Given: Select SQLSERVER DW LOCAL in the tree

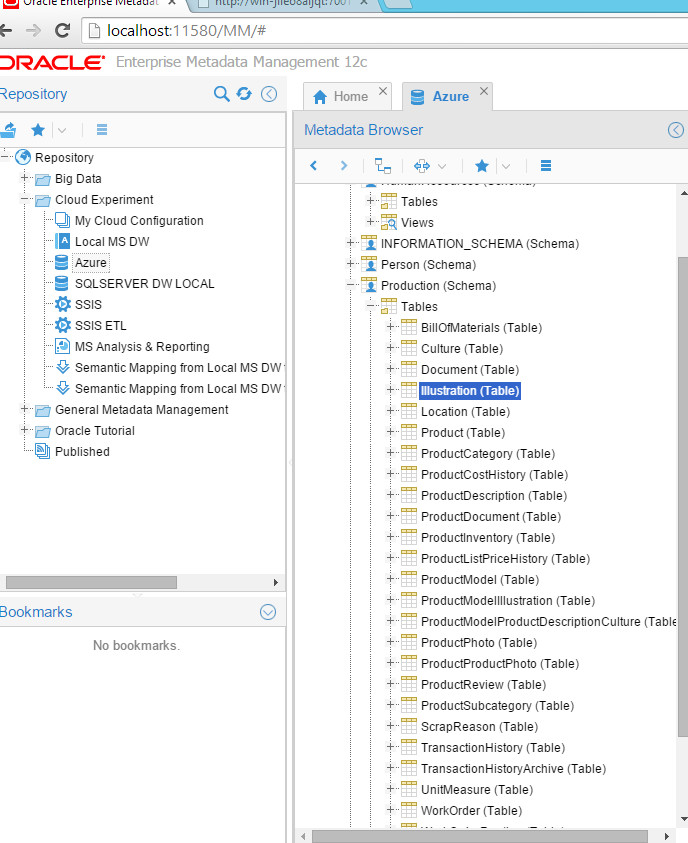Looking at the screenshot, I should (x=144, y=283).
